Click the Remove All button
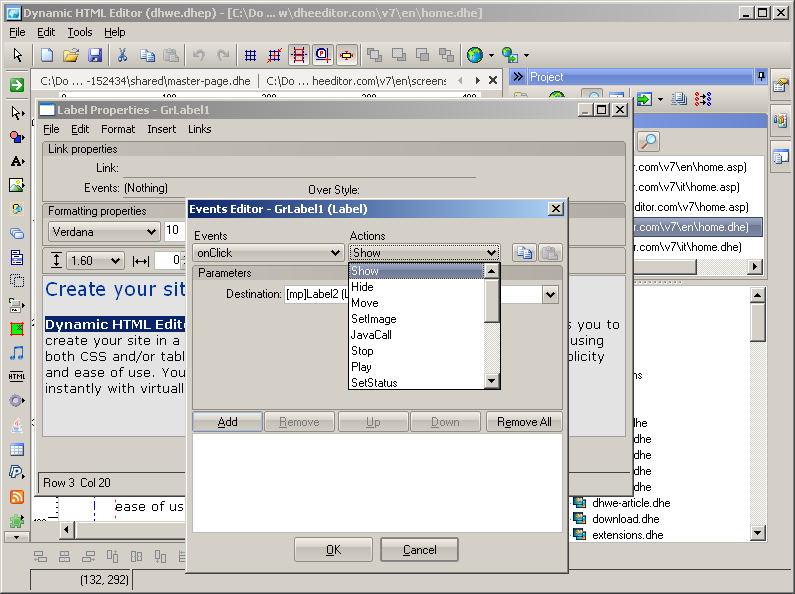This screenshot has width=795, height=594. (524, 422)
